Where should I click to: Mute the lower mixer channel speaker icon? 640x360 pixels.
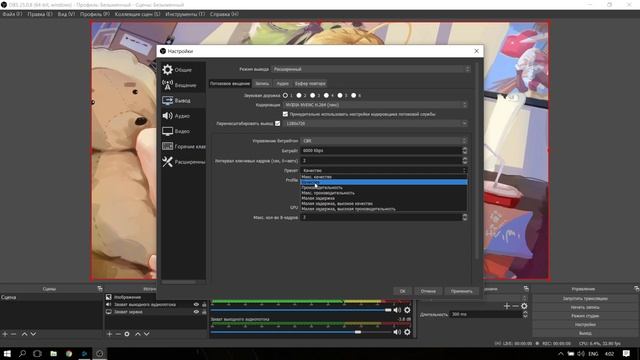coord(397,332)
